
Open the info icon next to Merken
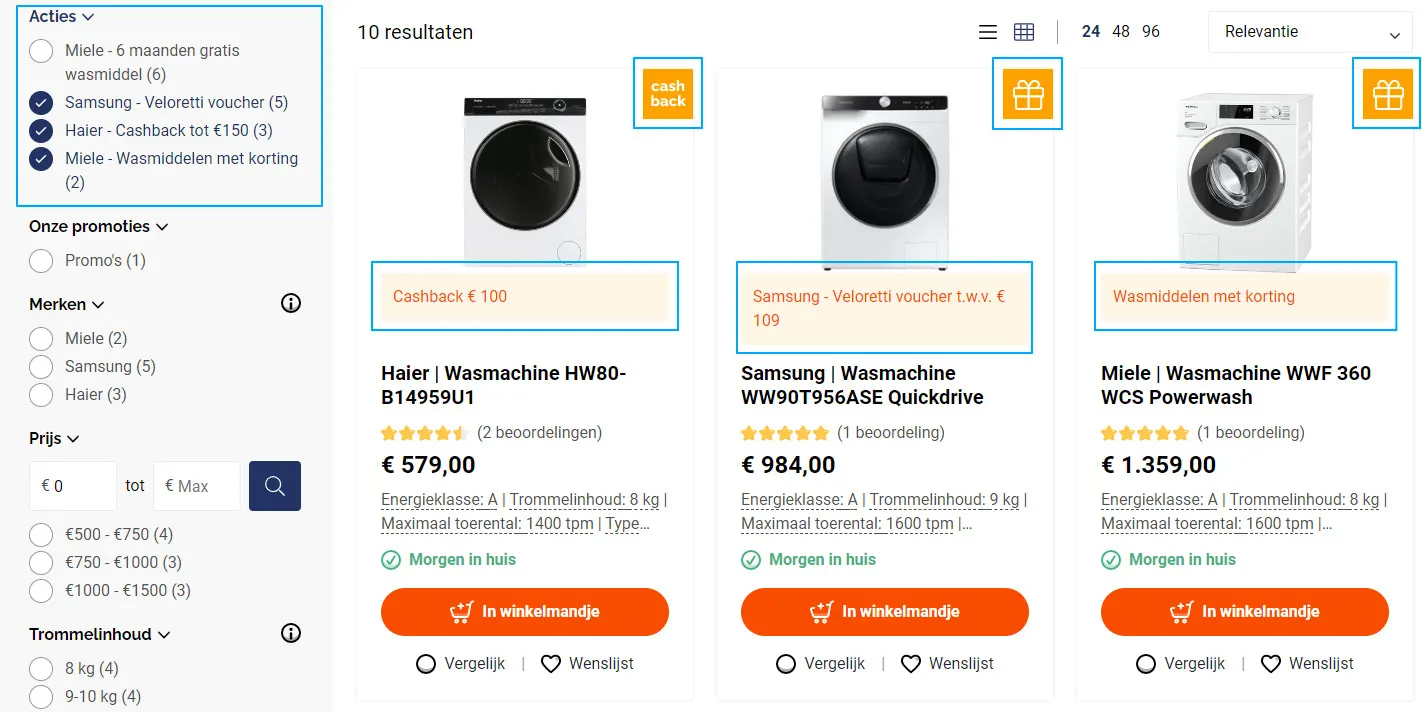(x=290, y=302)
